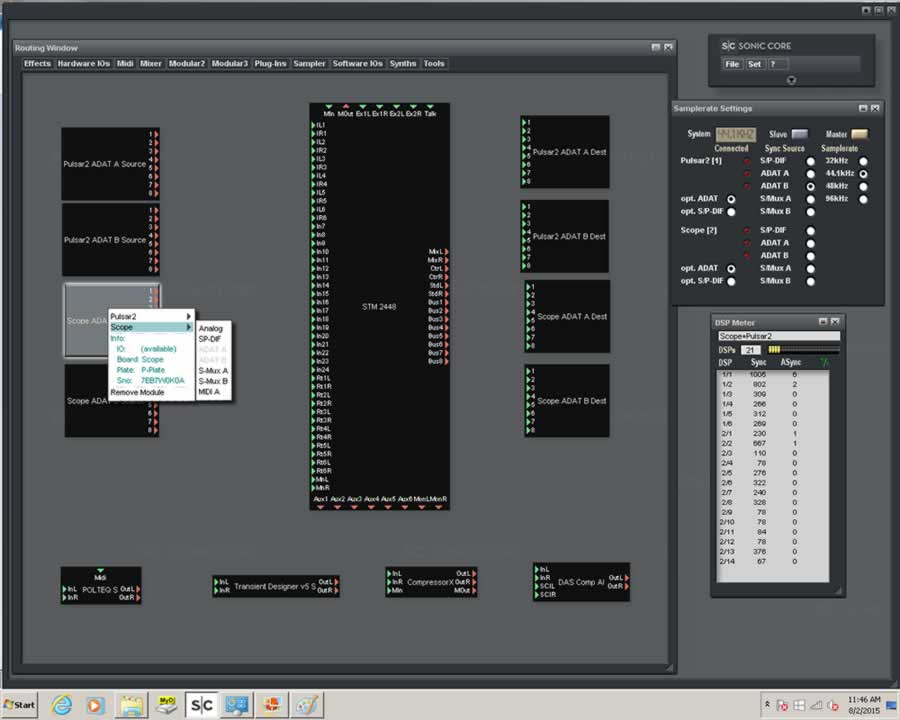Click input port 1 of Pulsar2 ADAT A Dest
This screenshot has height=720, width=900.
pos(523,122)
